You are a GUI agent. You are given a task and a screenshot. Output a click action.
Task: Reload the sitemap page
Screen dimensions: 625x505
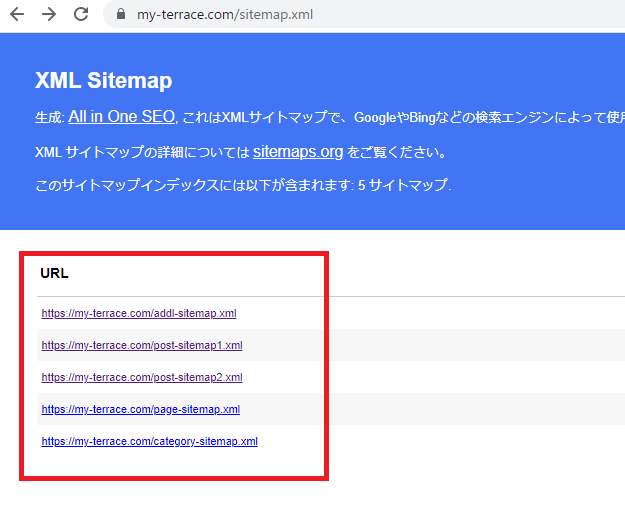click(x=81, y=14)
